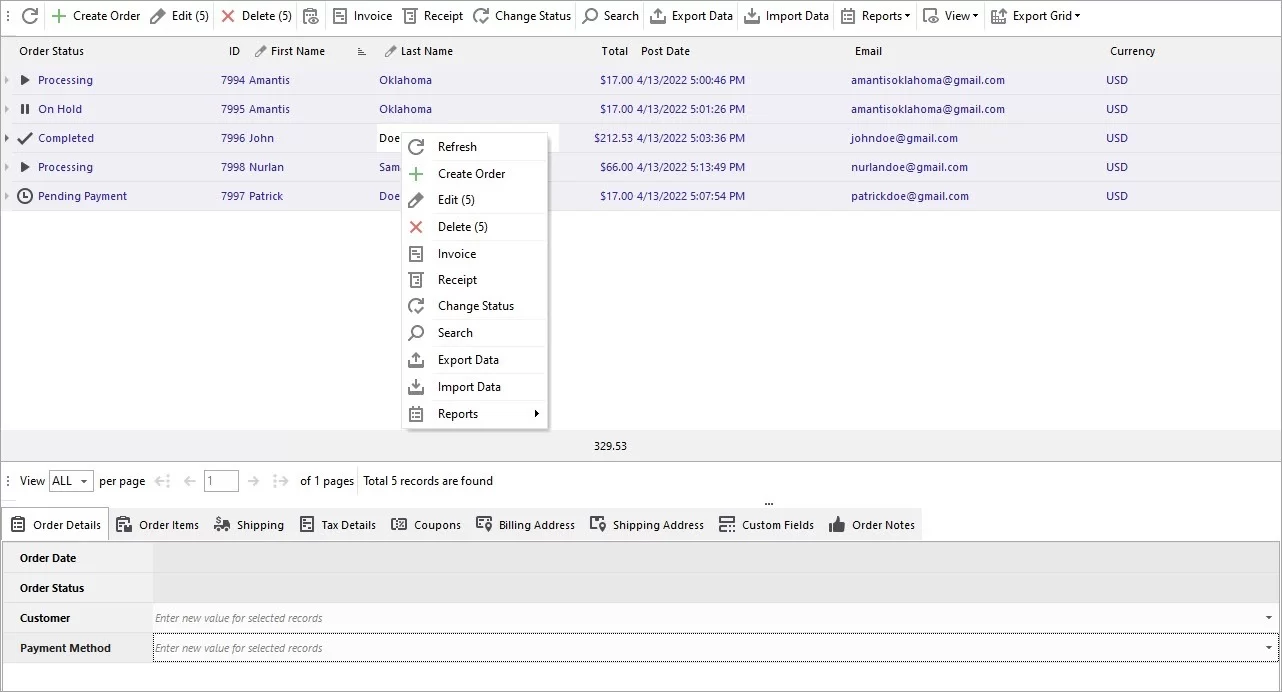Open the View dropdown in the toolbar
Screen dimensions: 1282x692
(x=950, y=16)
